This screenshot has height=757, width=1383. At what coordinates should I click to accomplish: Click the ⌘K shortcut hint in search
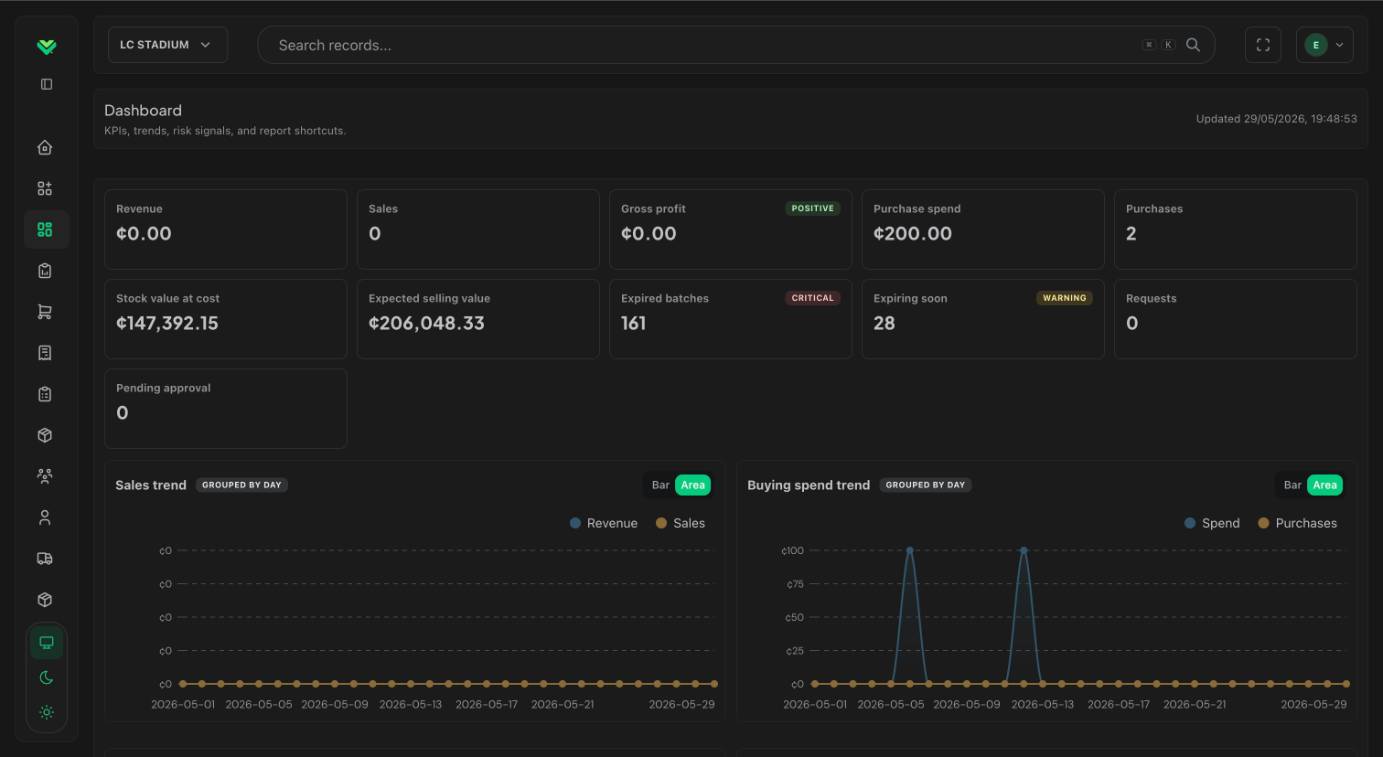pyautogui.click(x=1158, y=45)
